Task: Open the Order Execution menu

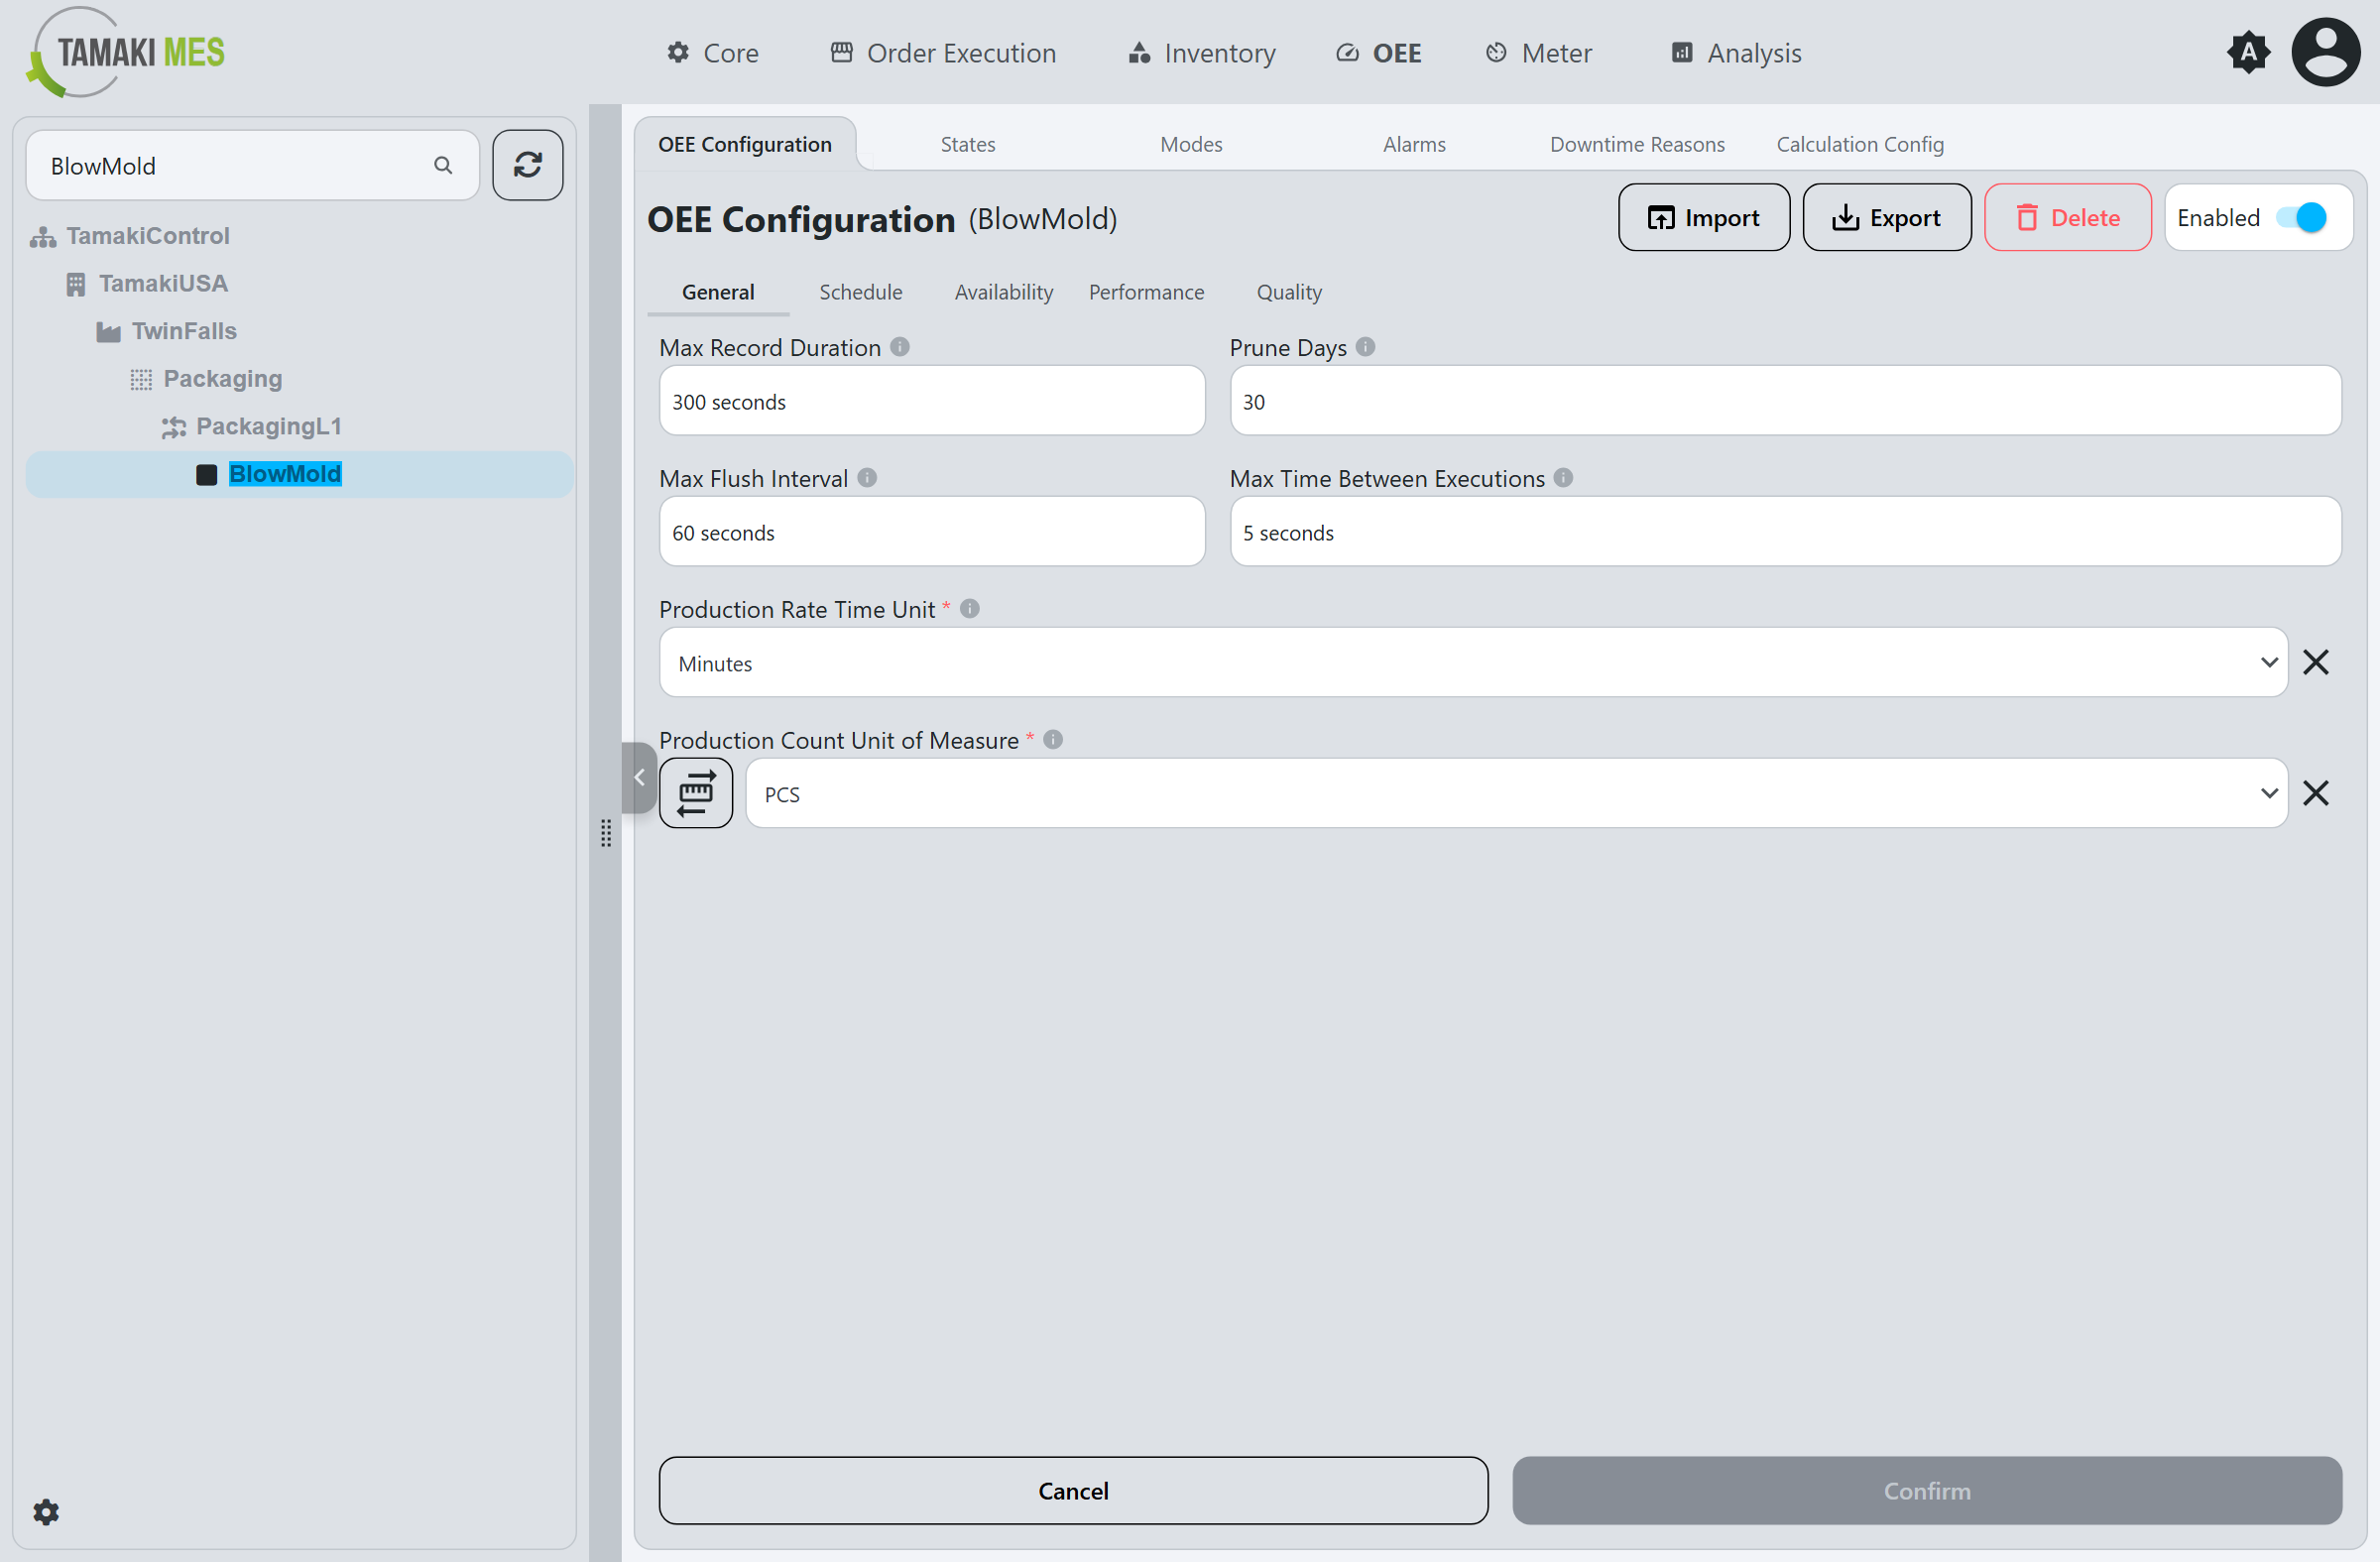Action: [943, 52]
